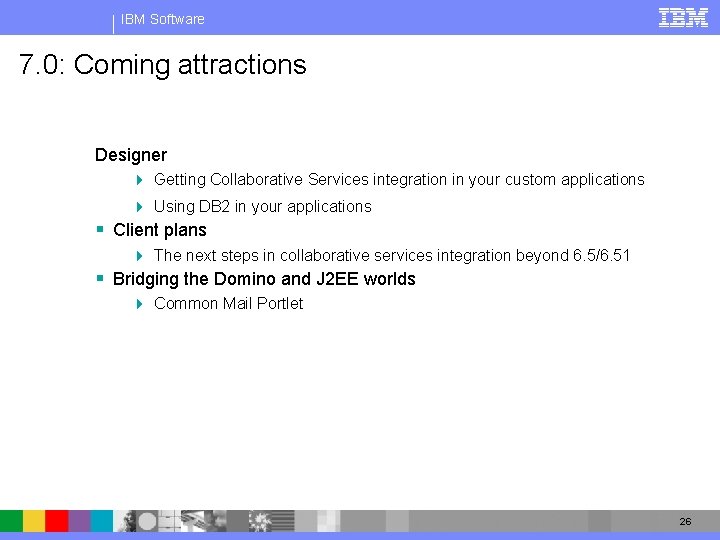Click the 'Common Mail Portlet' text
Screen dimensions: 720x540
228,304
